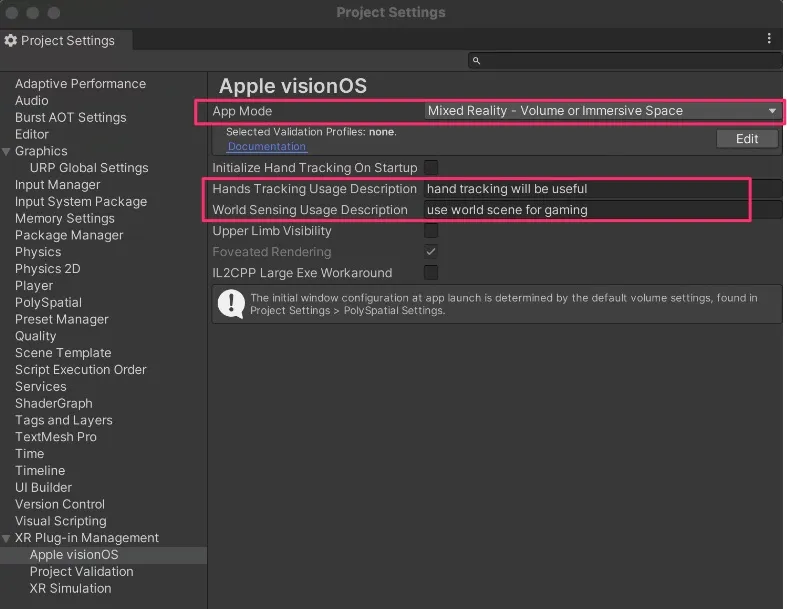Select Editor settings category

pos(32,135)
